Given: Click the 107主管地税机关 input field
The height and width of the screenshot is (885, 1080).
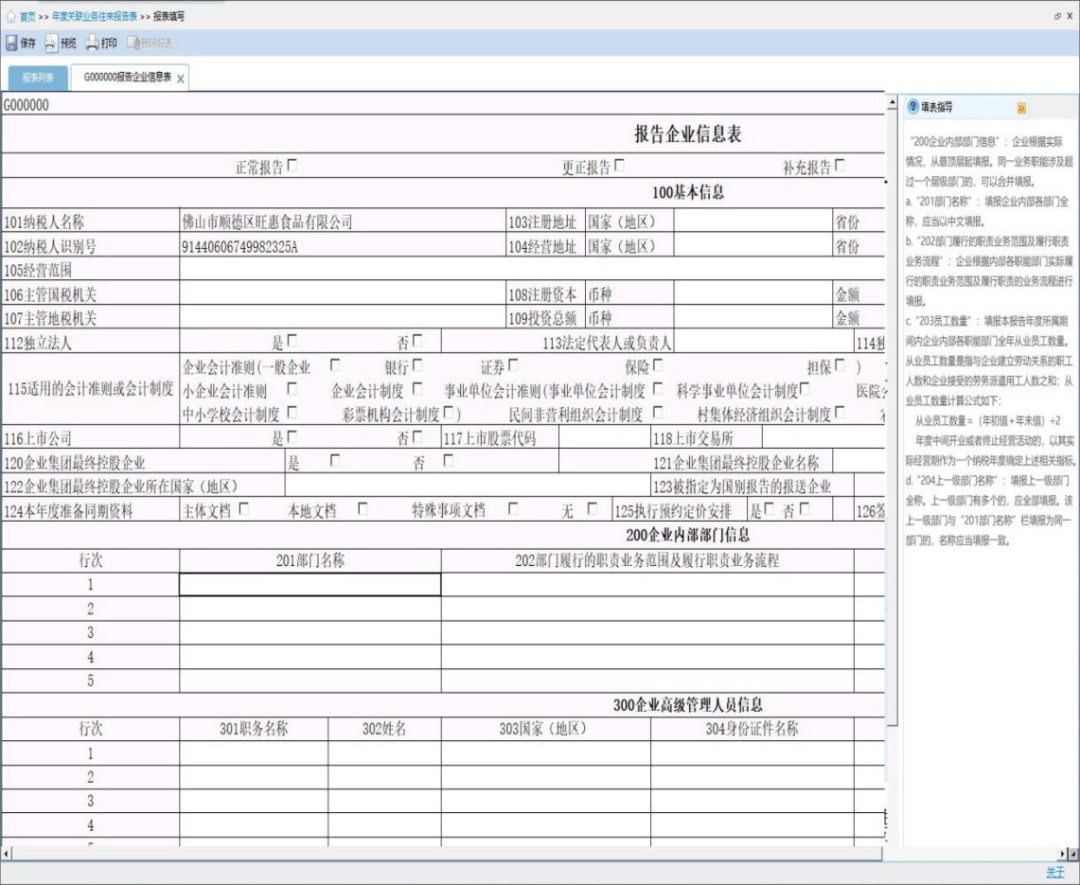Looking at the screenshot, I should [x=342, y=317].
